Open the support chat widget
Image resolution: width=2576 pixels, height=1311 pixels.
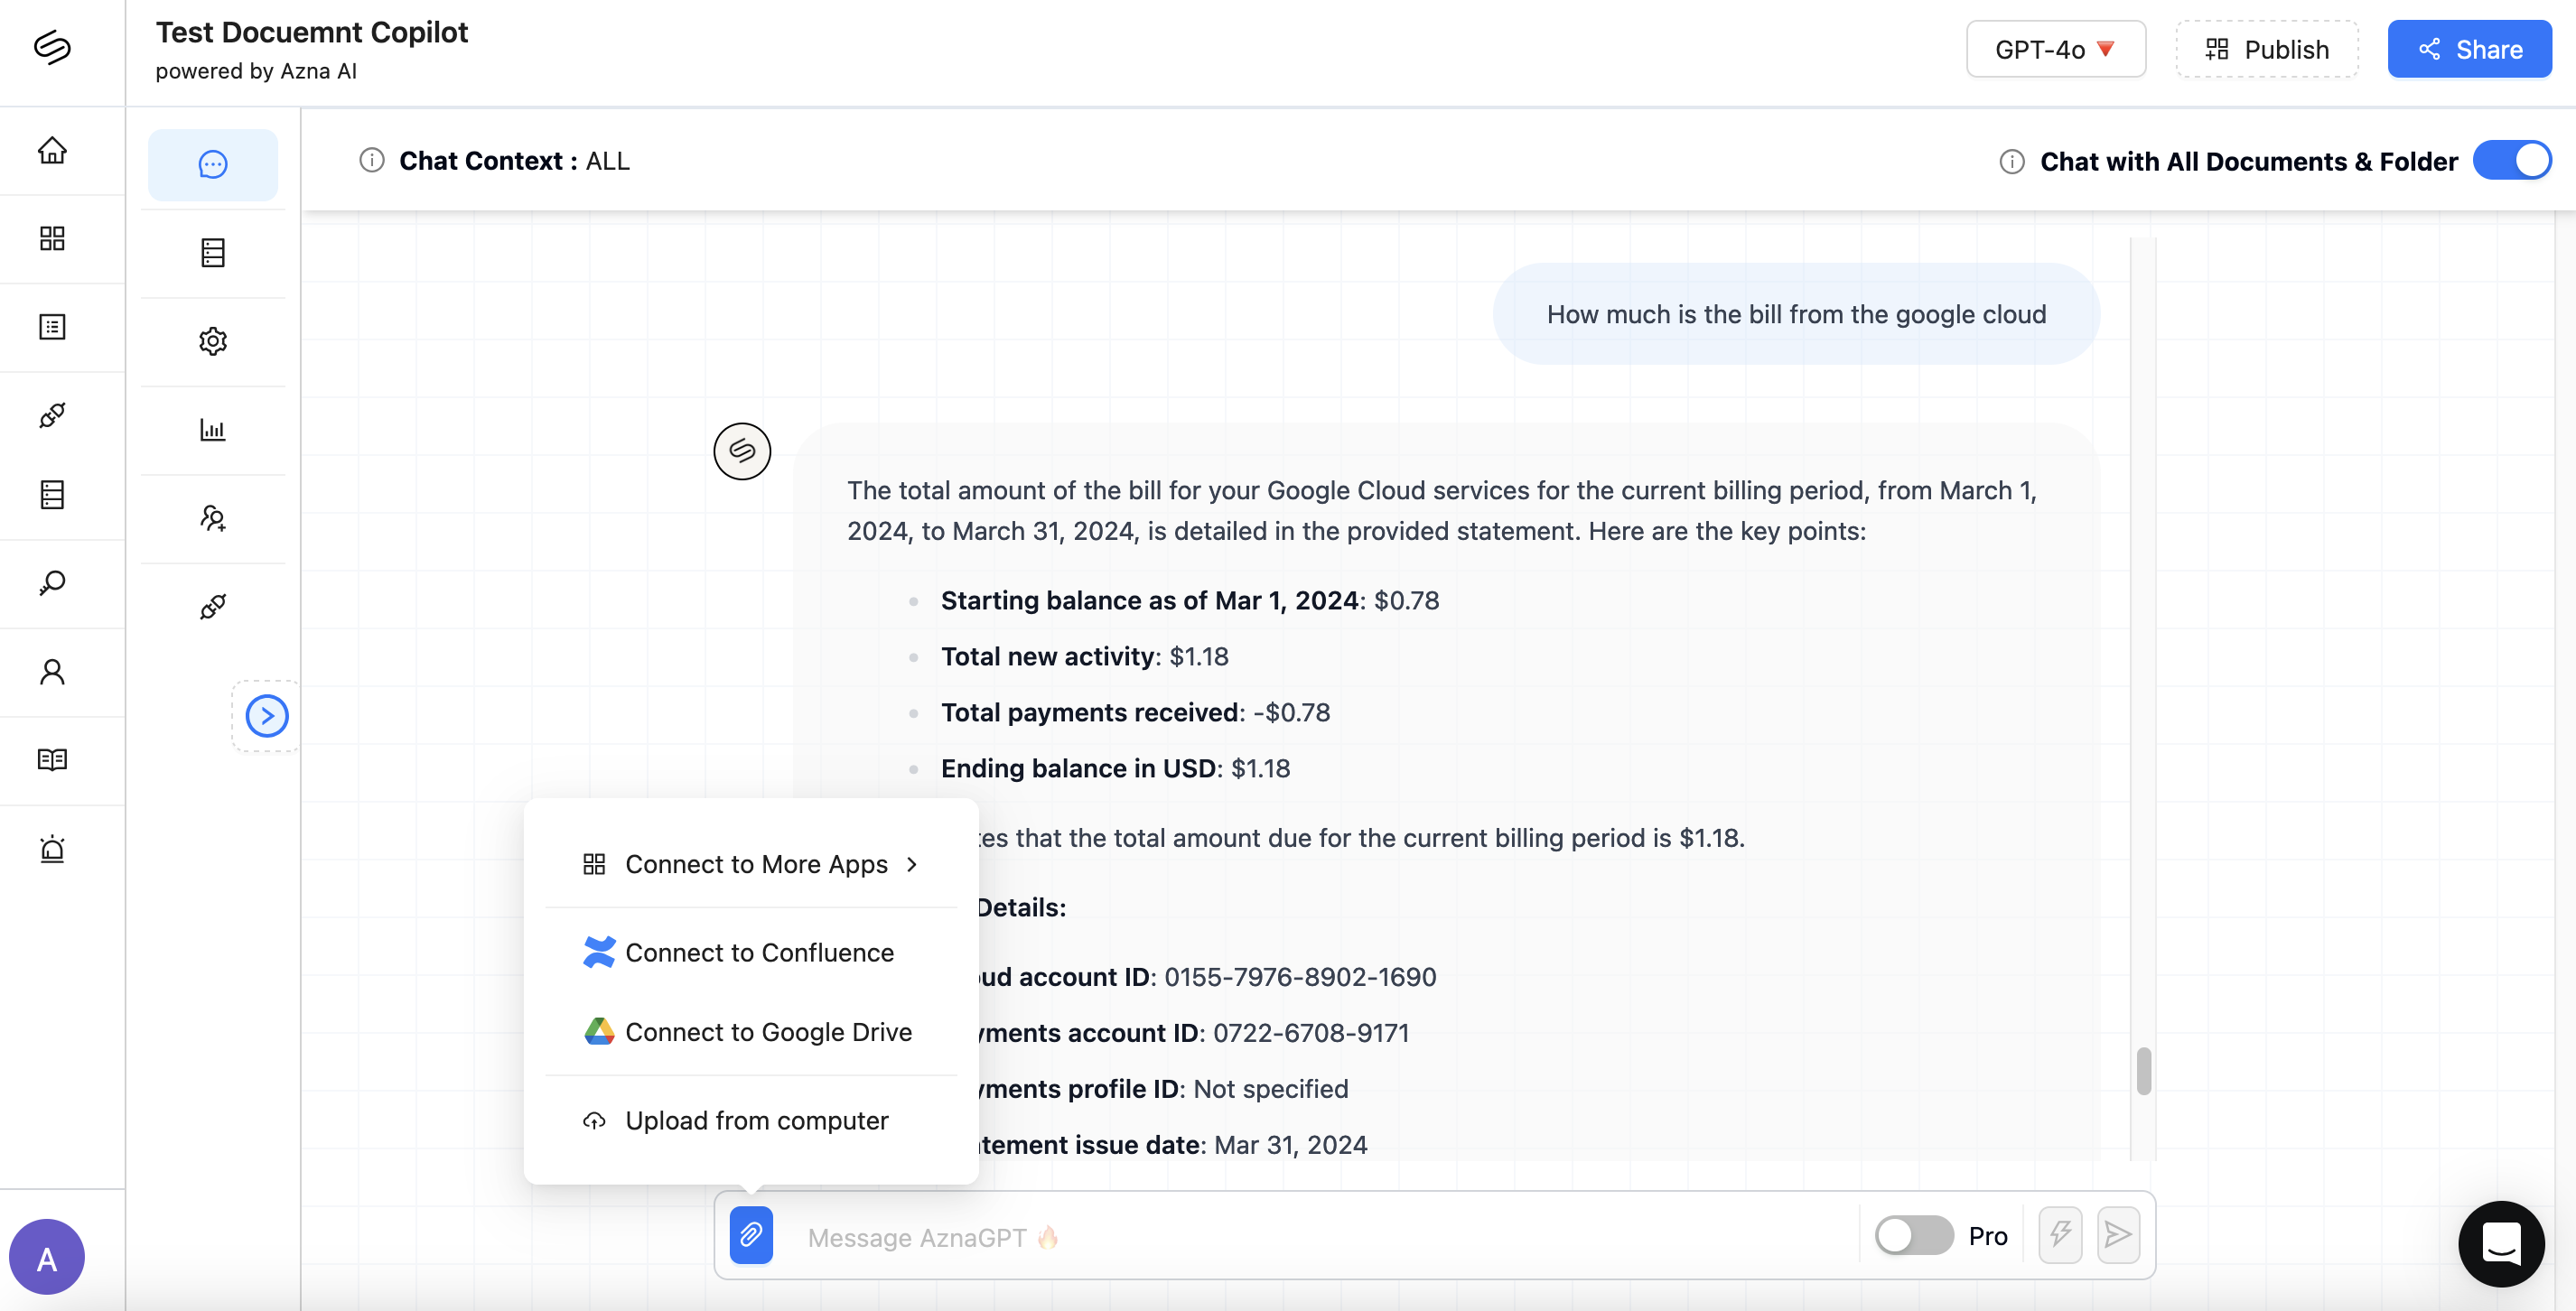(x=2501, y=1243)
